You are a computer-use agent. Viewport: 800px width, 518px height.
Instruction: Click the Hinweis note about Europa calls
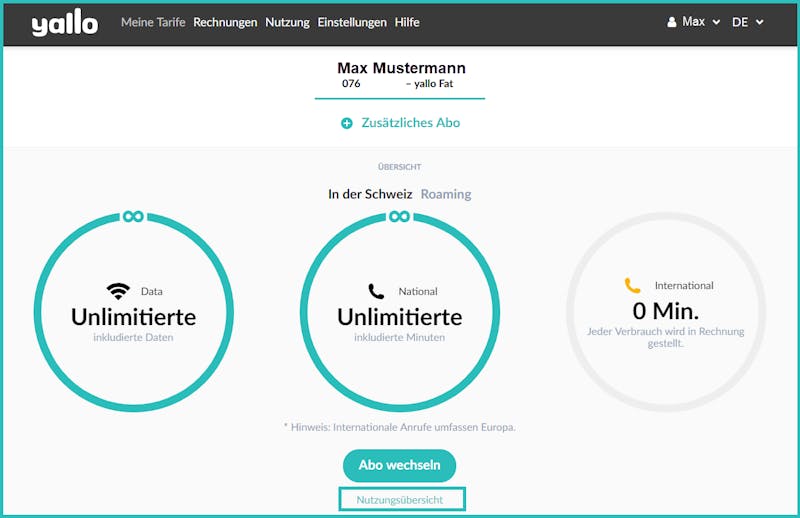(399, 427)
